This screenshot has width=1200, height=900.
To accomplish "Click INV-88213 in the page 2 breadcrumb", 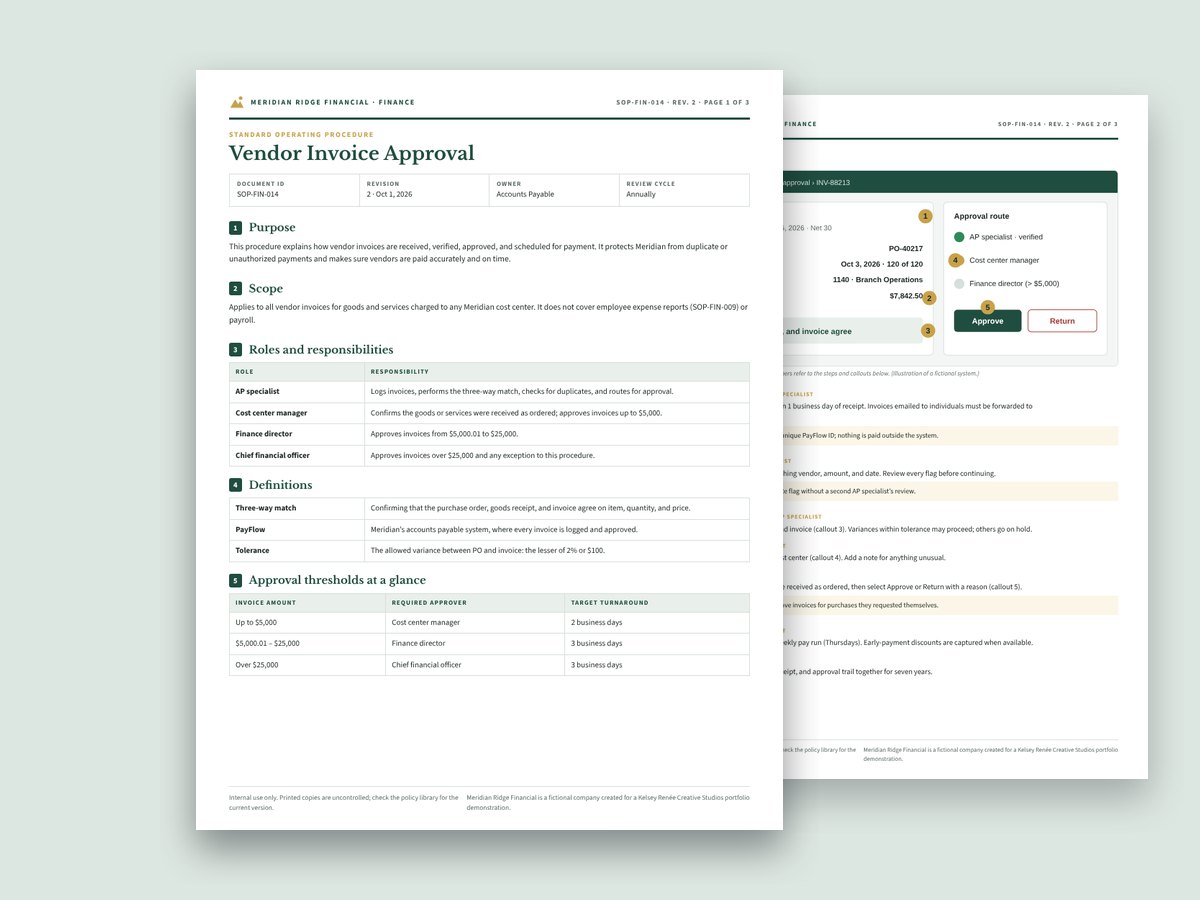I will [x=836, y=183].
